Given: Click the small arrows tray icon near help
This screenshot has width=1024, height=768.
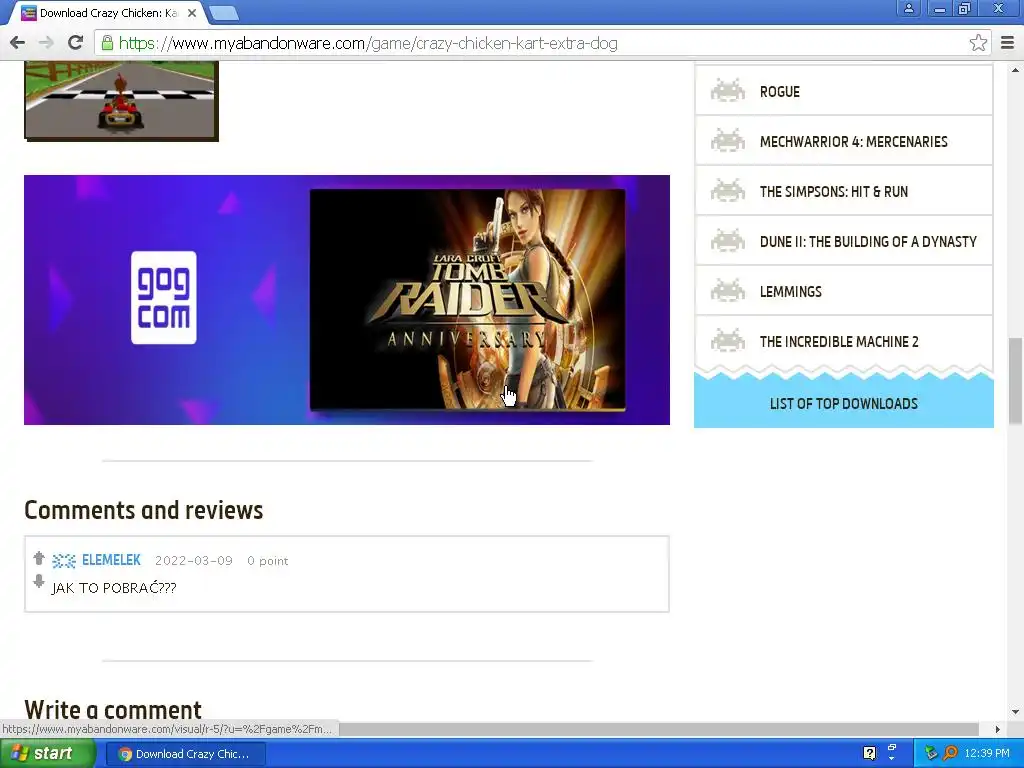Looking at the screenshot, I should point(891,752).
